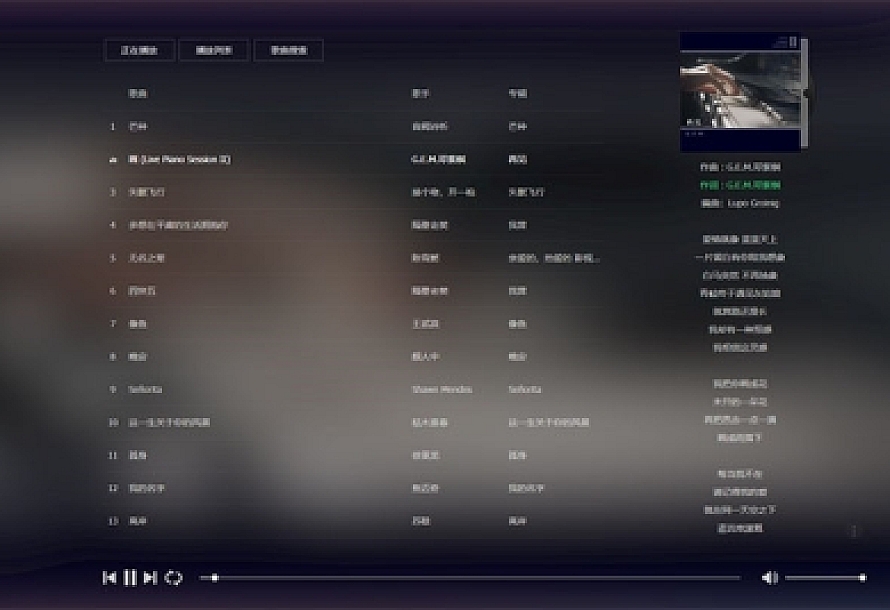Open the first tab above the song list
Image resolution: width=890 pixels, height=610 pixels.
pyautogui.click(x=140, y=50)
